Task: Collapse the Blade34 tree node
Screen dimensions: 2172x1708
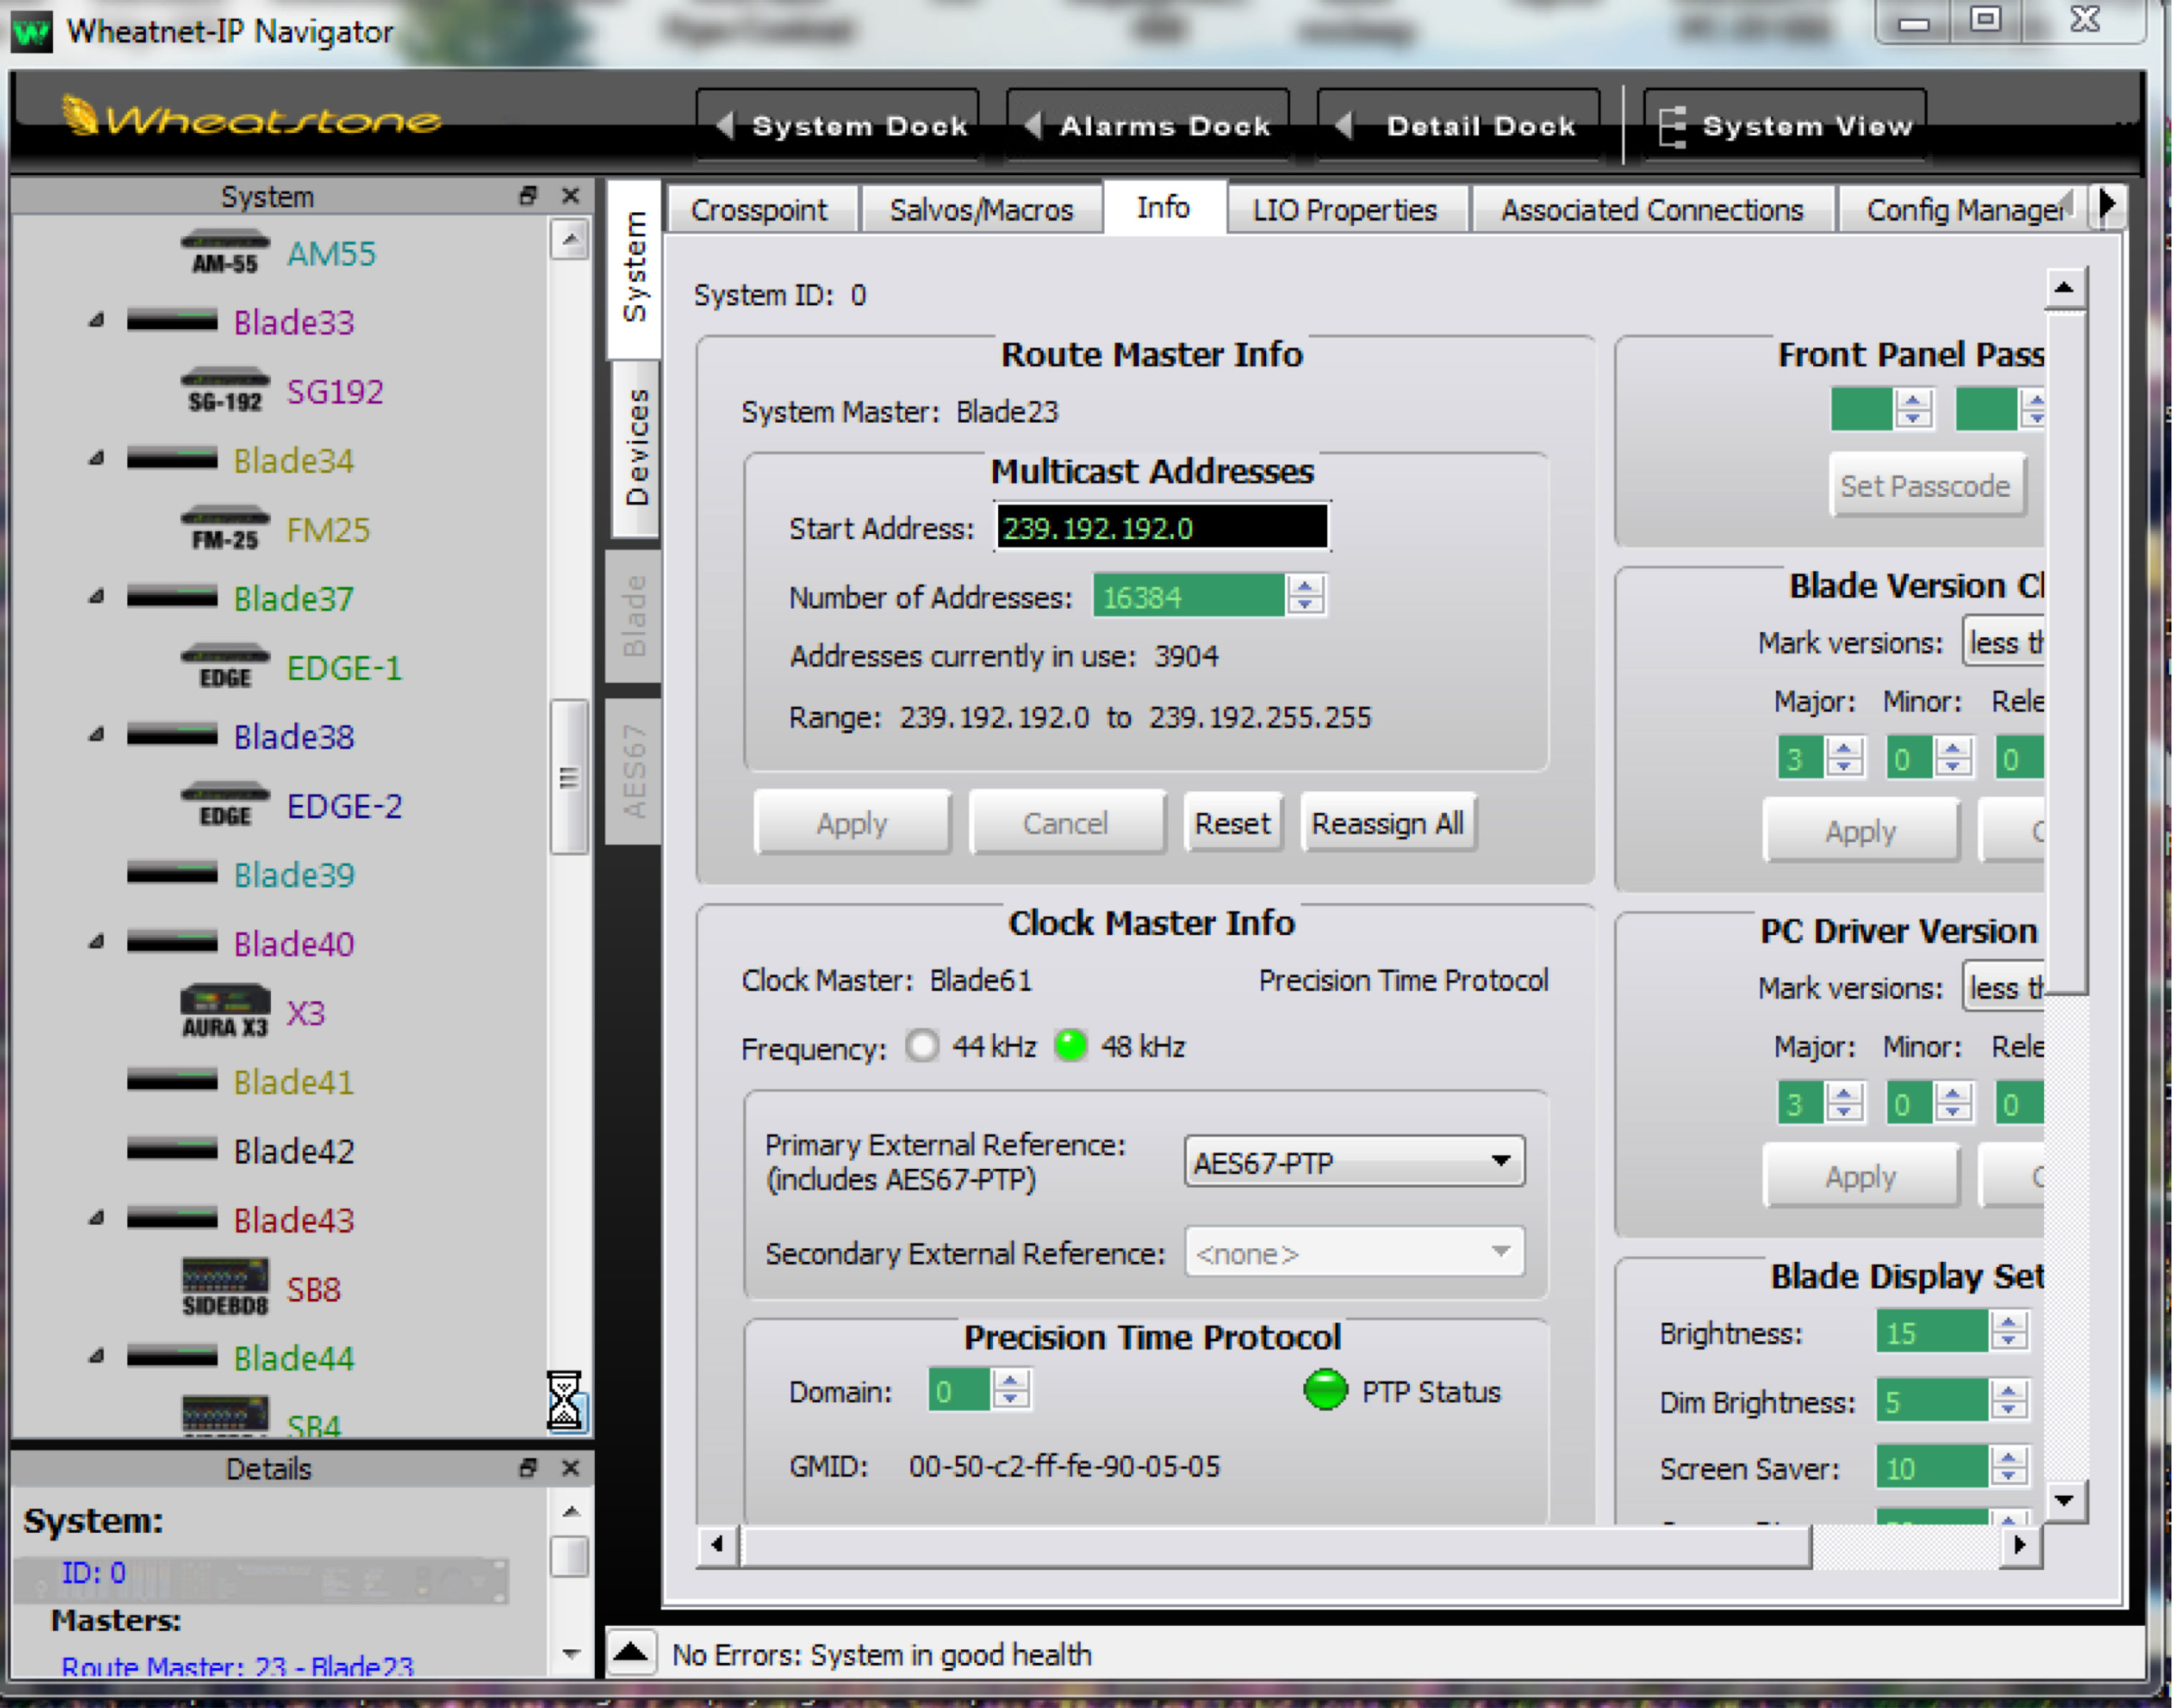Action: coord(96,459)
